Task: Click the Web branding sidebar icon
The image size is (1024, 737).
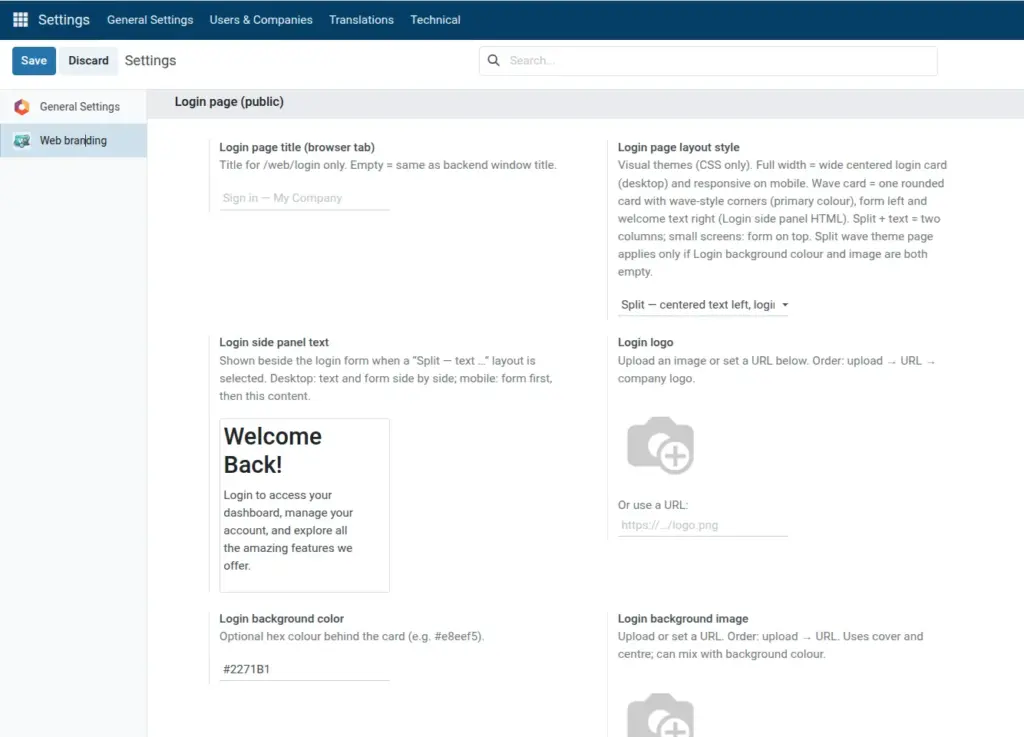Action: click(x=22, y=140)
